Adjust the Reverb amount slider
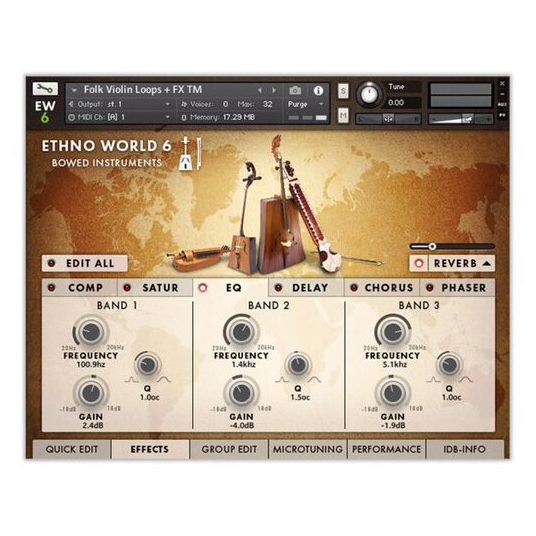This screenshot has height=536, width=536. [452, 246]
